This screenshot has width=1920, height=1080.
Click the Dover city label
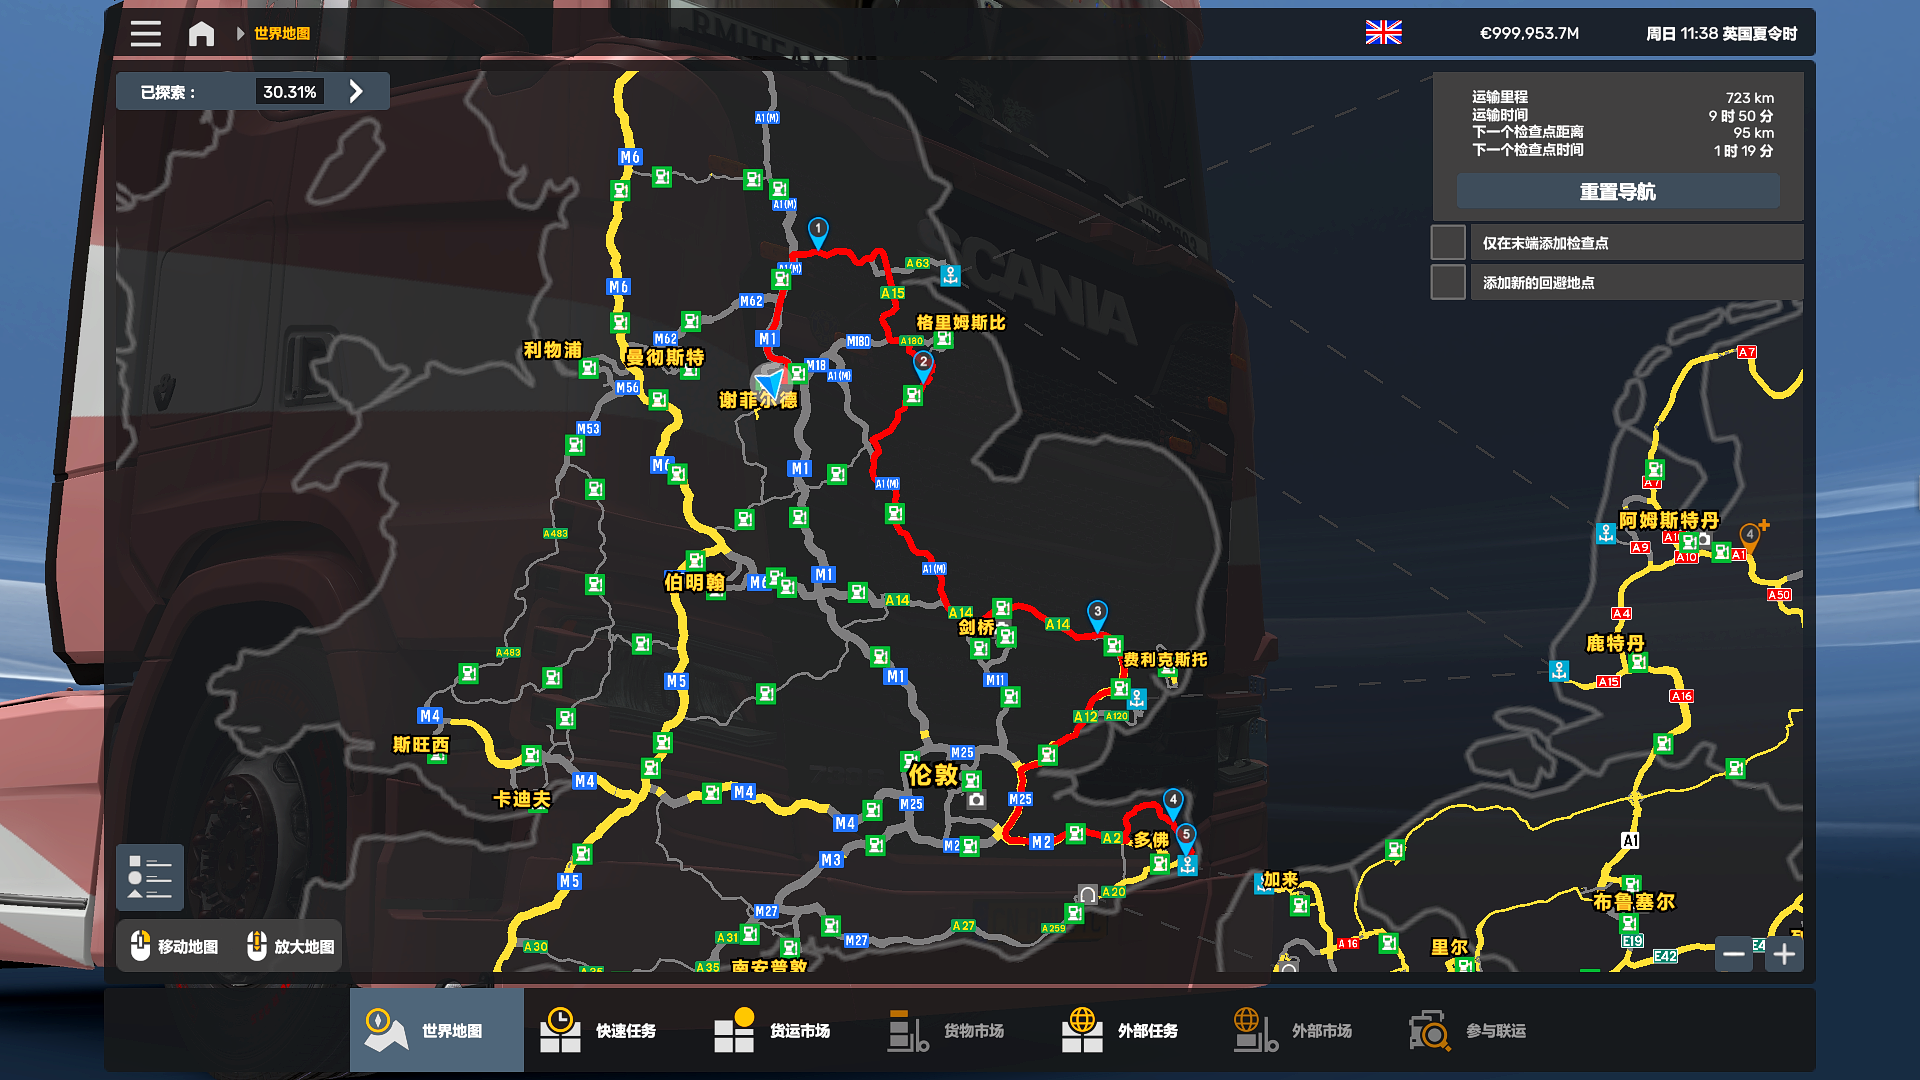tap(1151, 839)
